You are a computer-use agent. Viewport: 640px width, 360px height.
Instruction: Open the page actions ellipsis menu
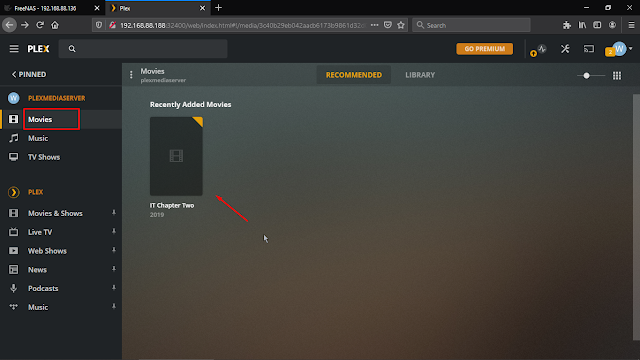click(374, 25)
